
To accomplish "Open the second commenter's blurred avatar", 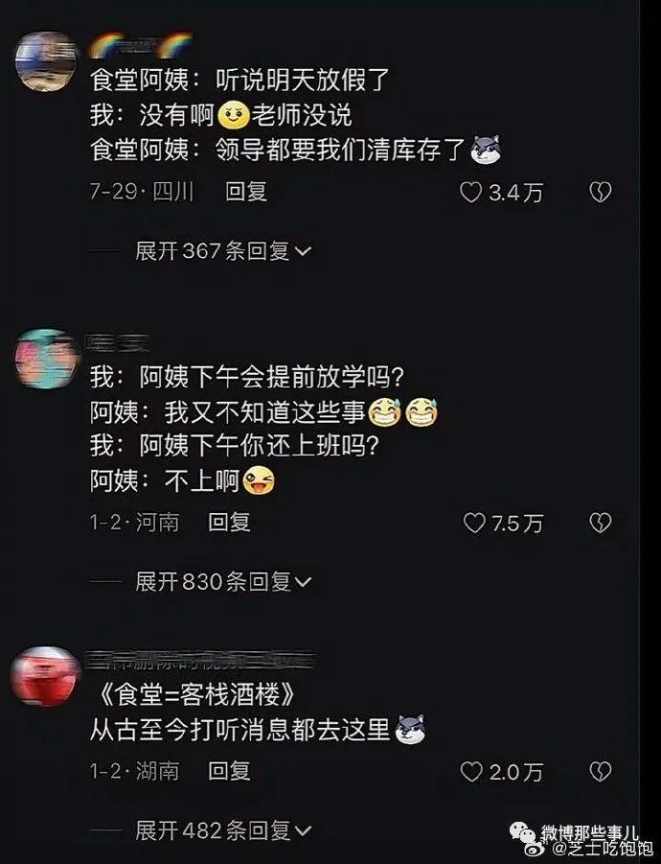I will 46,359.
